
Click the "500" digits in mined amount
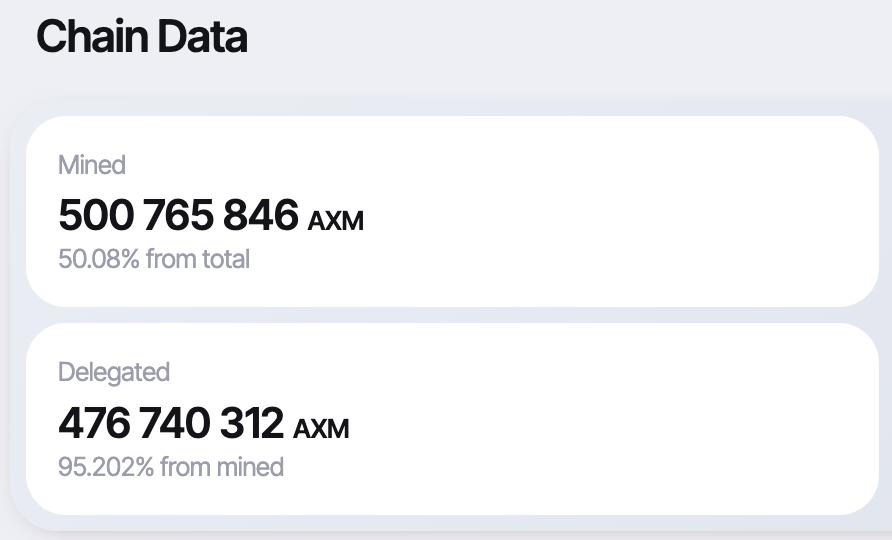click(96, 215)
